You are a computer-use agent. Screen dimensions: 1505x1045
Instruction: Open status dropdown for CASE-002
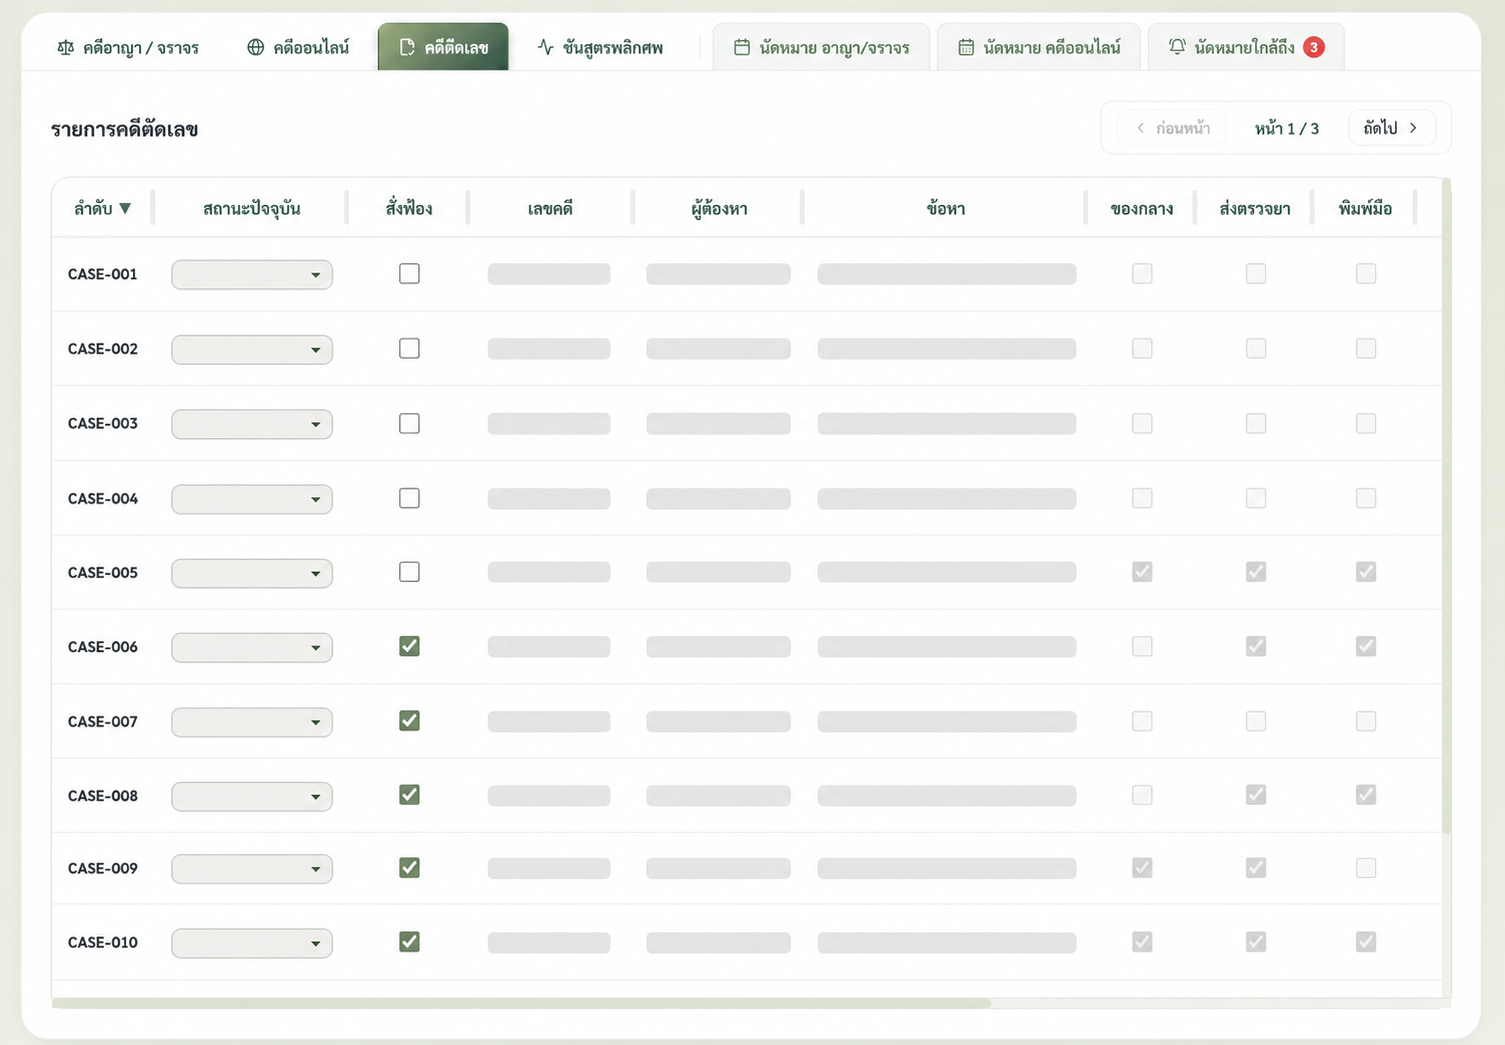click(x=252, y=349)
